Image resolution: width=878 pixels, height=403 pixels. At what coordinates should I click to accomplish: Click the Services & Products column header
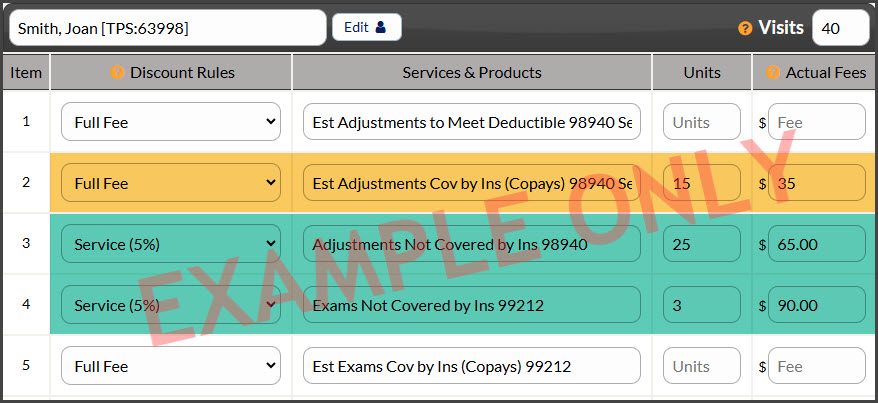pos(472,72)
